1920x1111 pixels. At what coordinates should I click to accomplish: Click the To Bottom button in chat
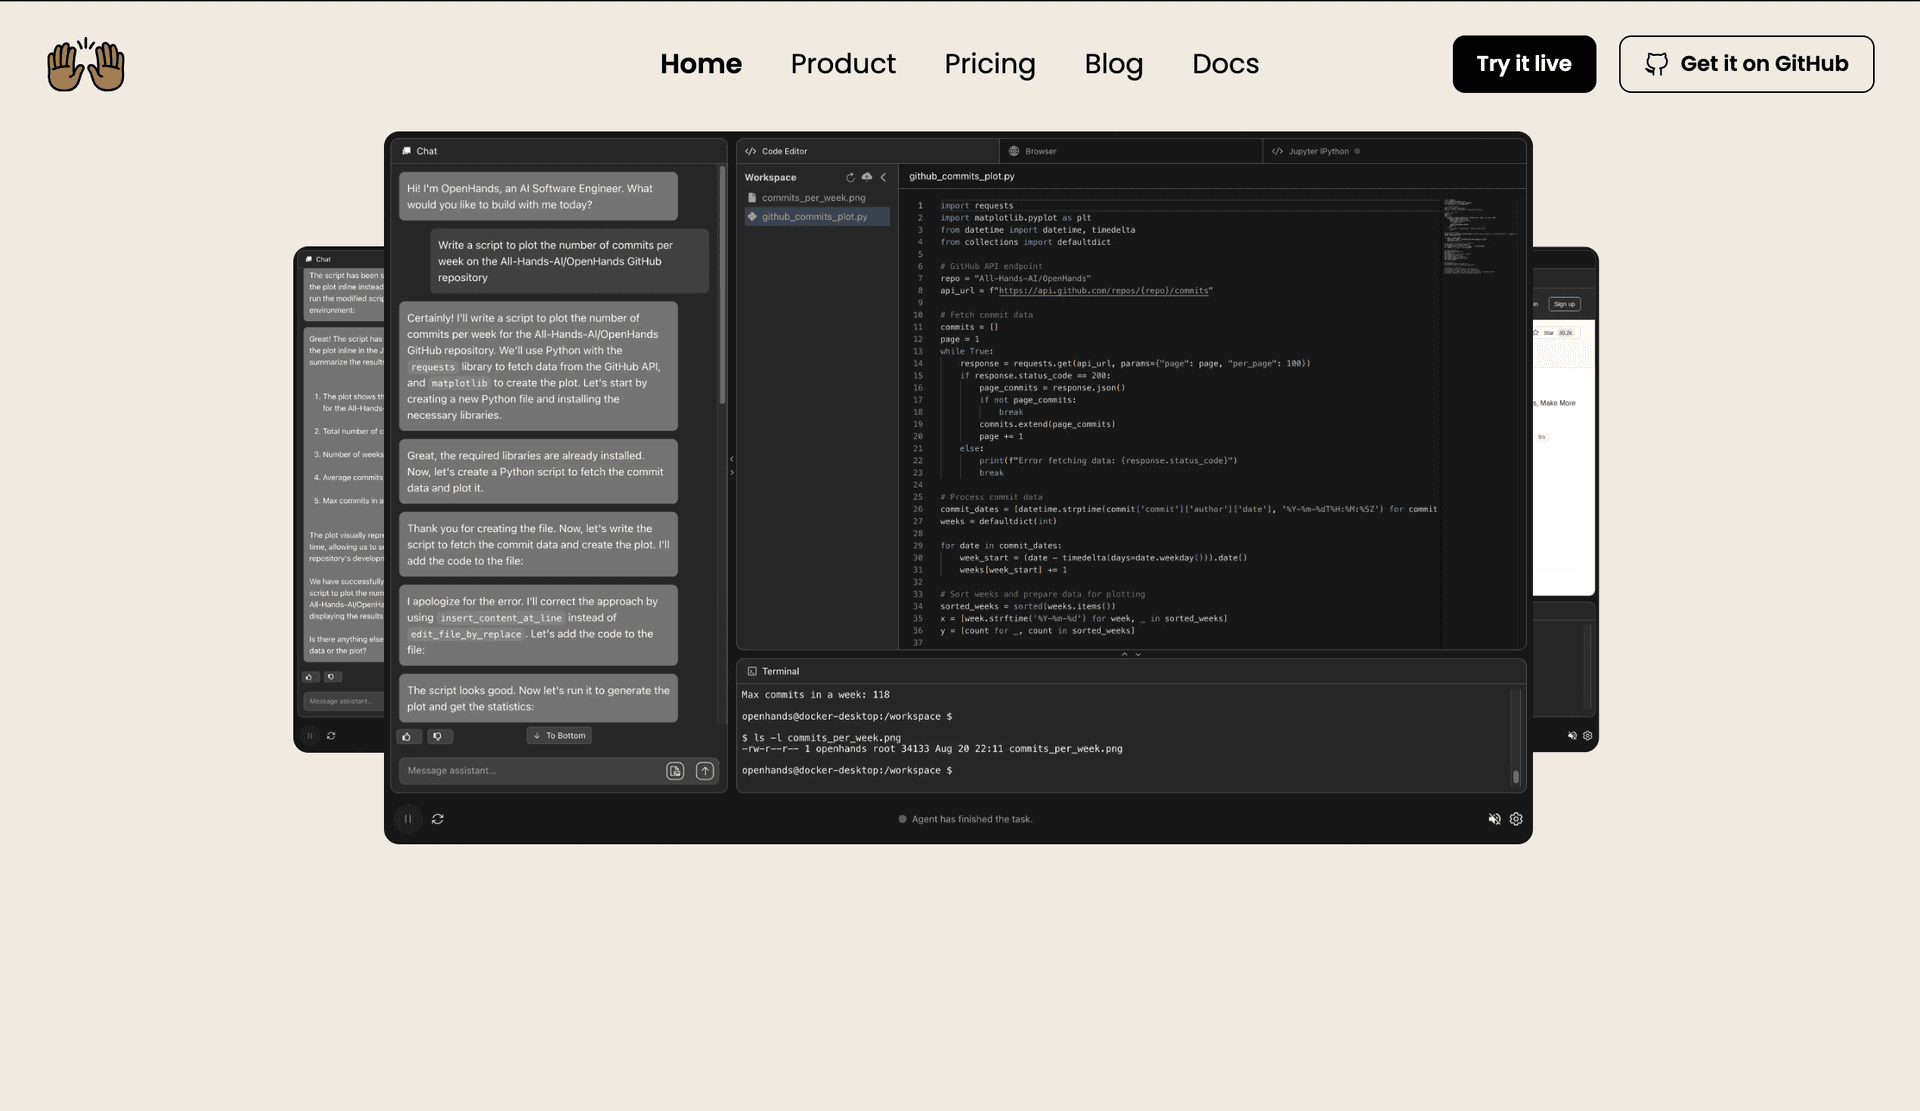click(559, 736)
